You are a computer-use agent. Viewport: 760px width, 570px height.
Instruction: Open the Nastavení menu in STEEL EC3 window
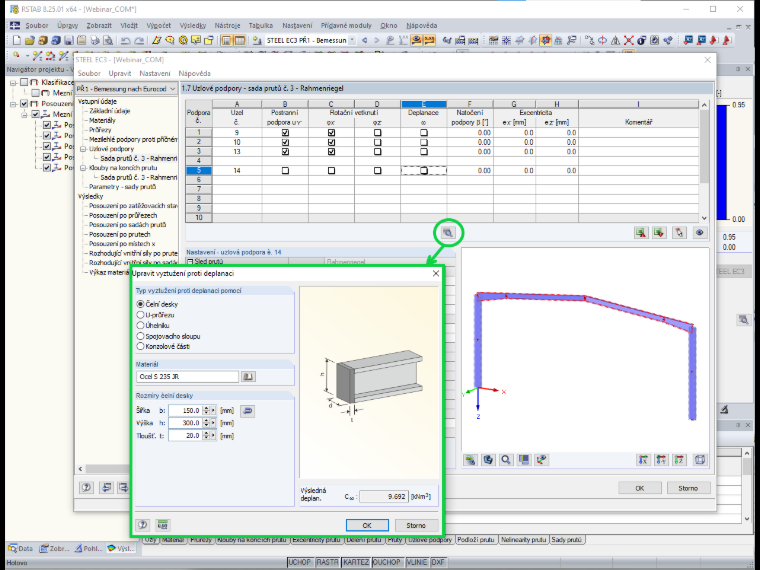(x=155, y=73)
